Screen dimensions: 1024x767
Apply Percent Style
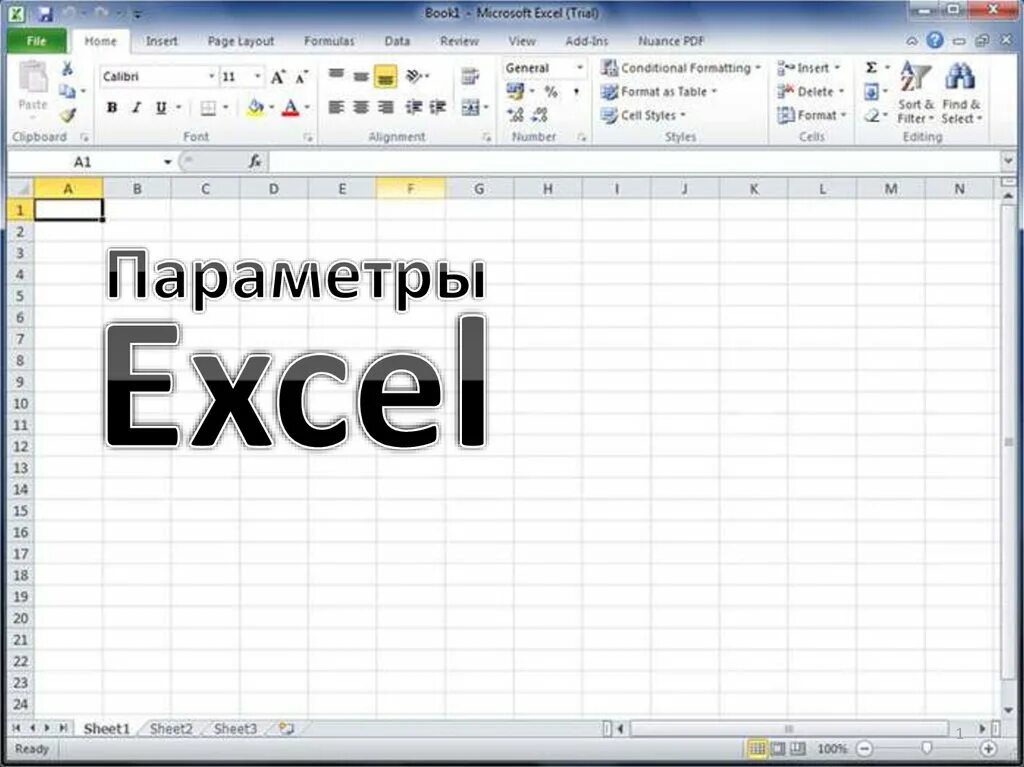click(x=551, y=91)
